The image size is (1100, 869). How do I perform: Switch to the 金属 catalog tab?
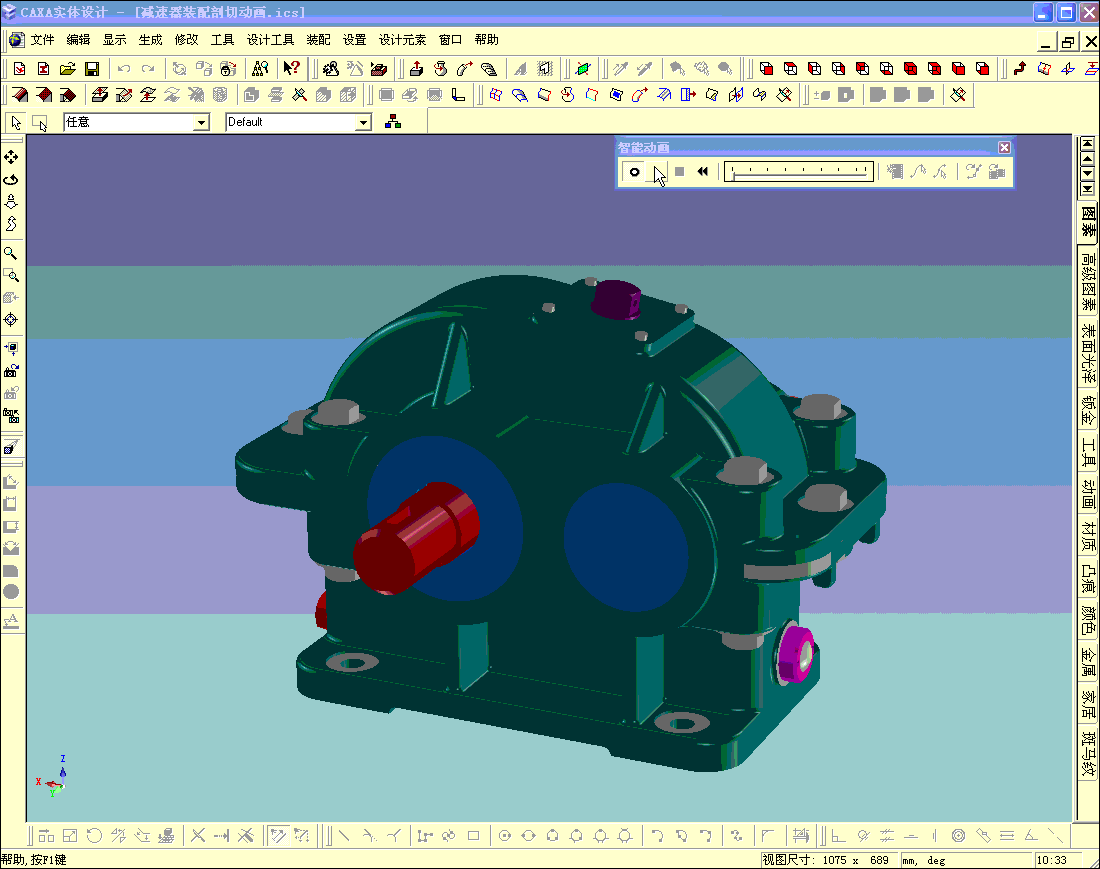[1087, 661]
